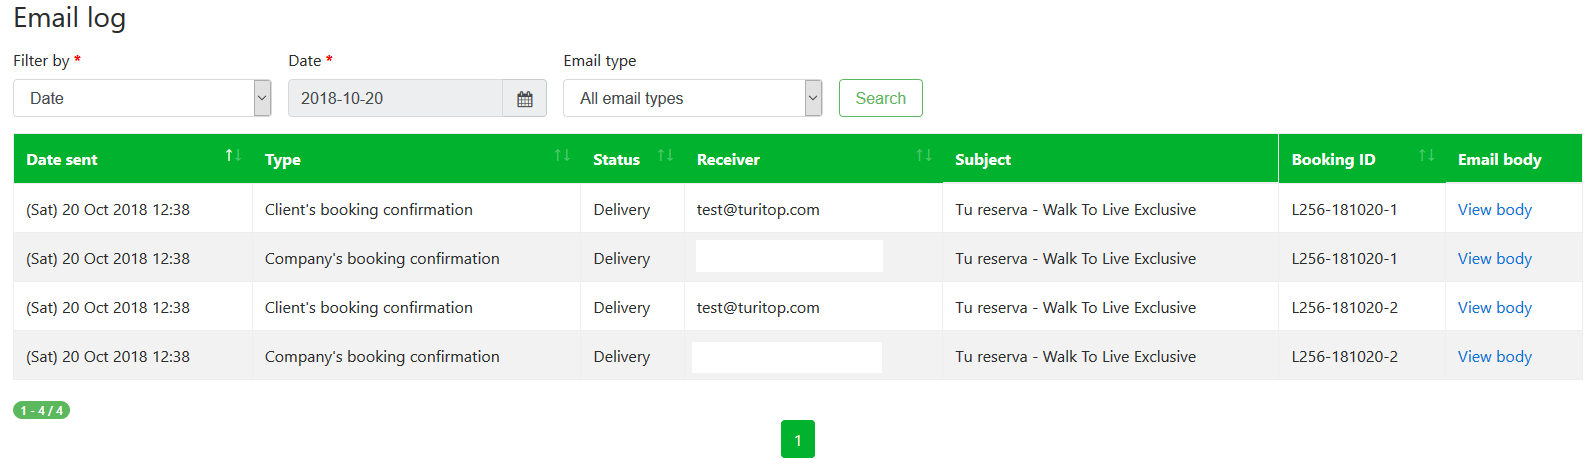View body of second email row

click(1494, 259)
